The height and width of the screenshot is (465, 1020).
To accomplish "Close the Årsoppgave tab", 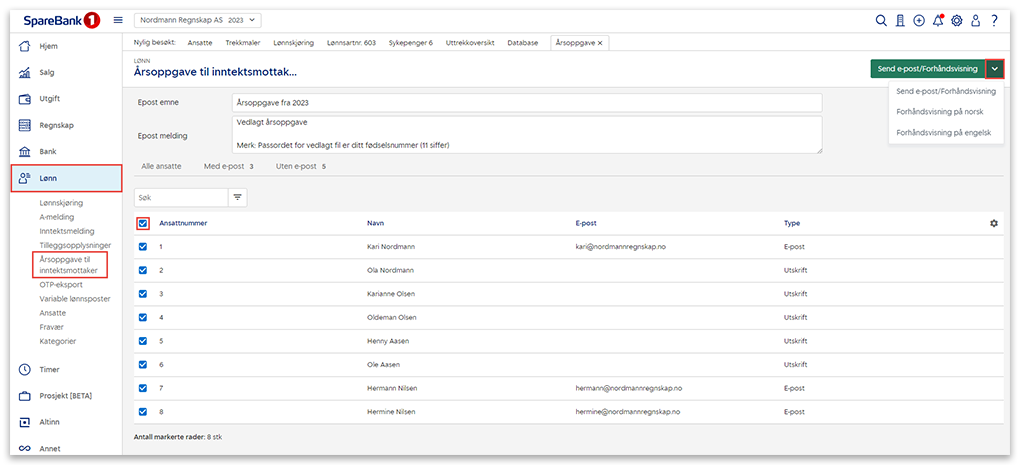I will coord(600,43).
